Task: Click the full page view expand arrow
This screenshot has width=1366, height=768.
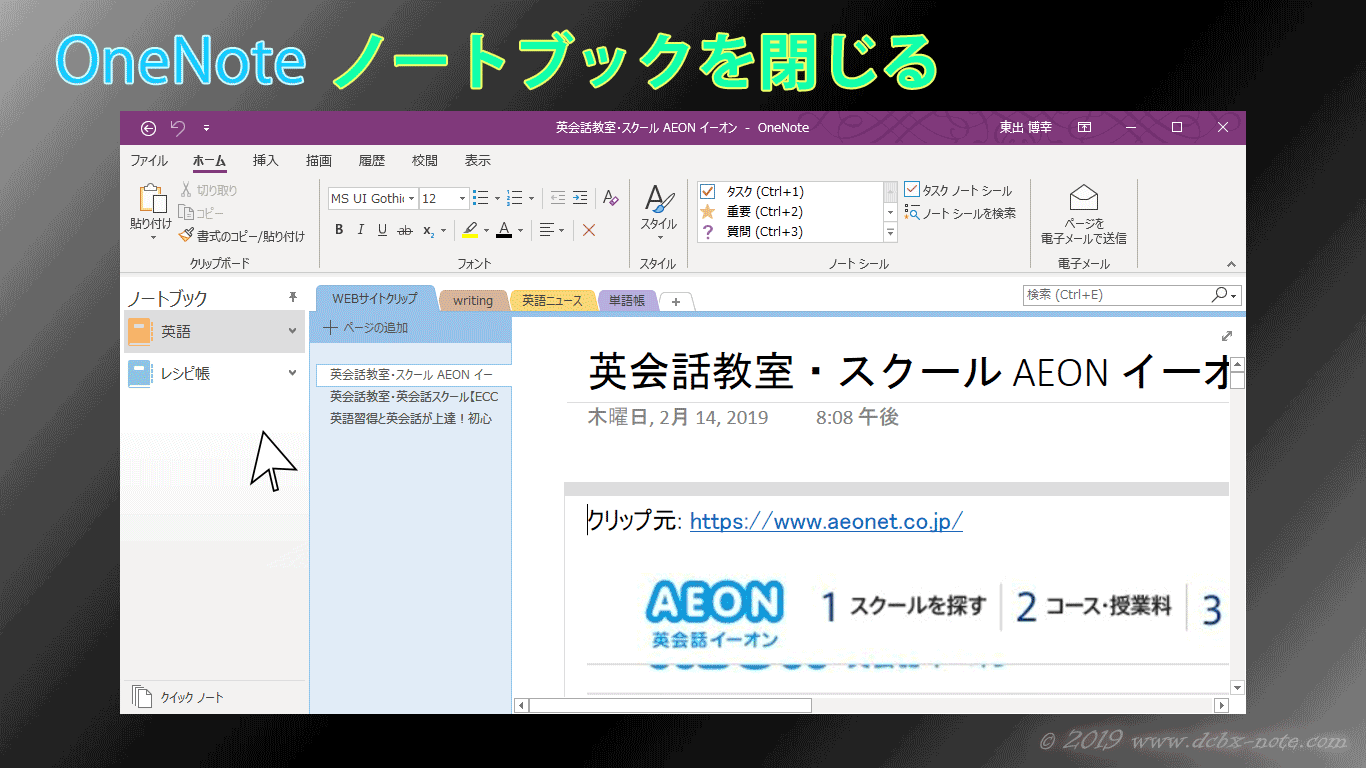Action: click(1227, 336)
